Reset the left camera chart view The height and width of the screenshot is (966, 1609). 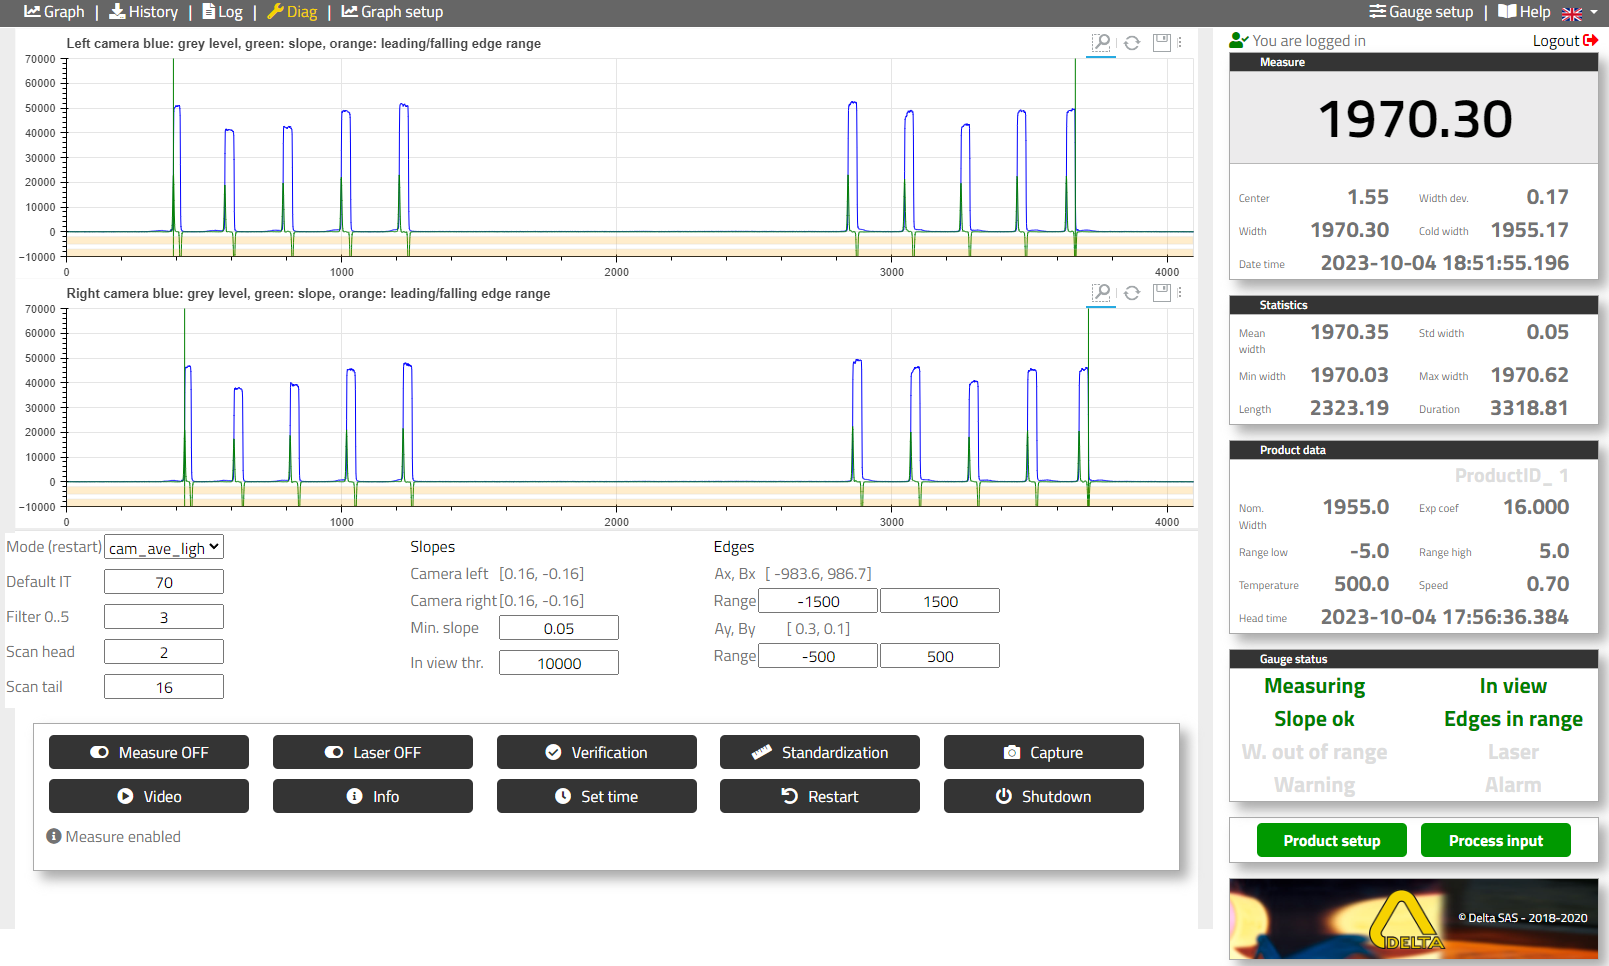tap(1132, 43)
